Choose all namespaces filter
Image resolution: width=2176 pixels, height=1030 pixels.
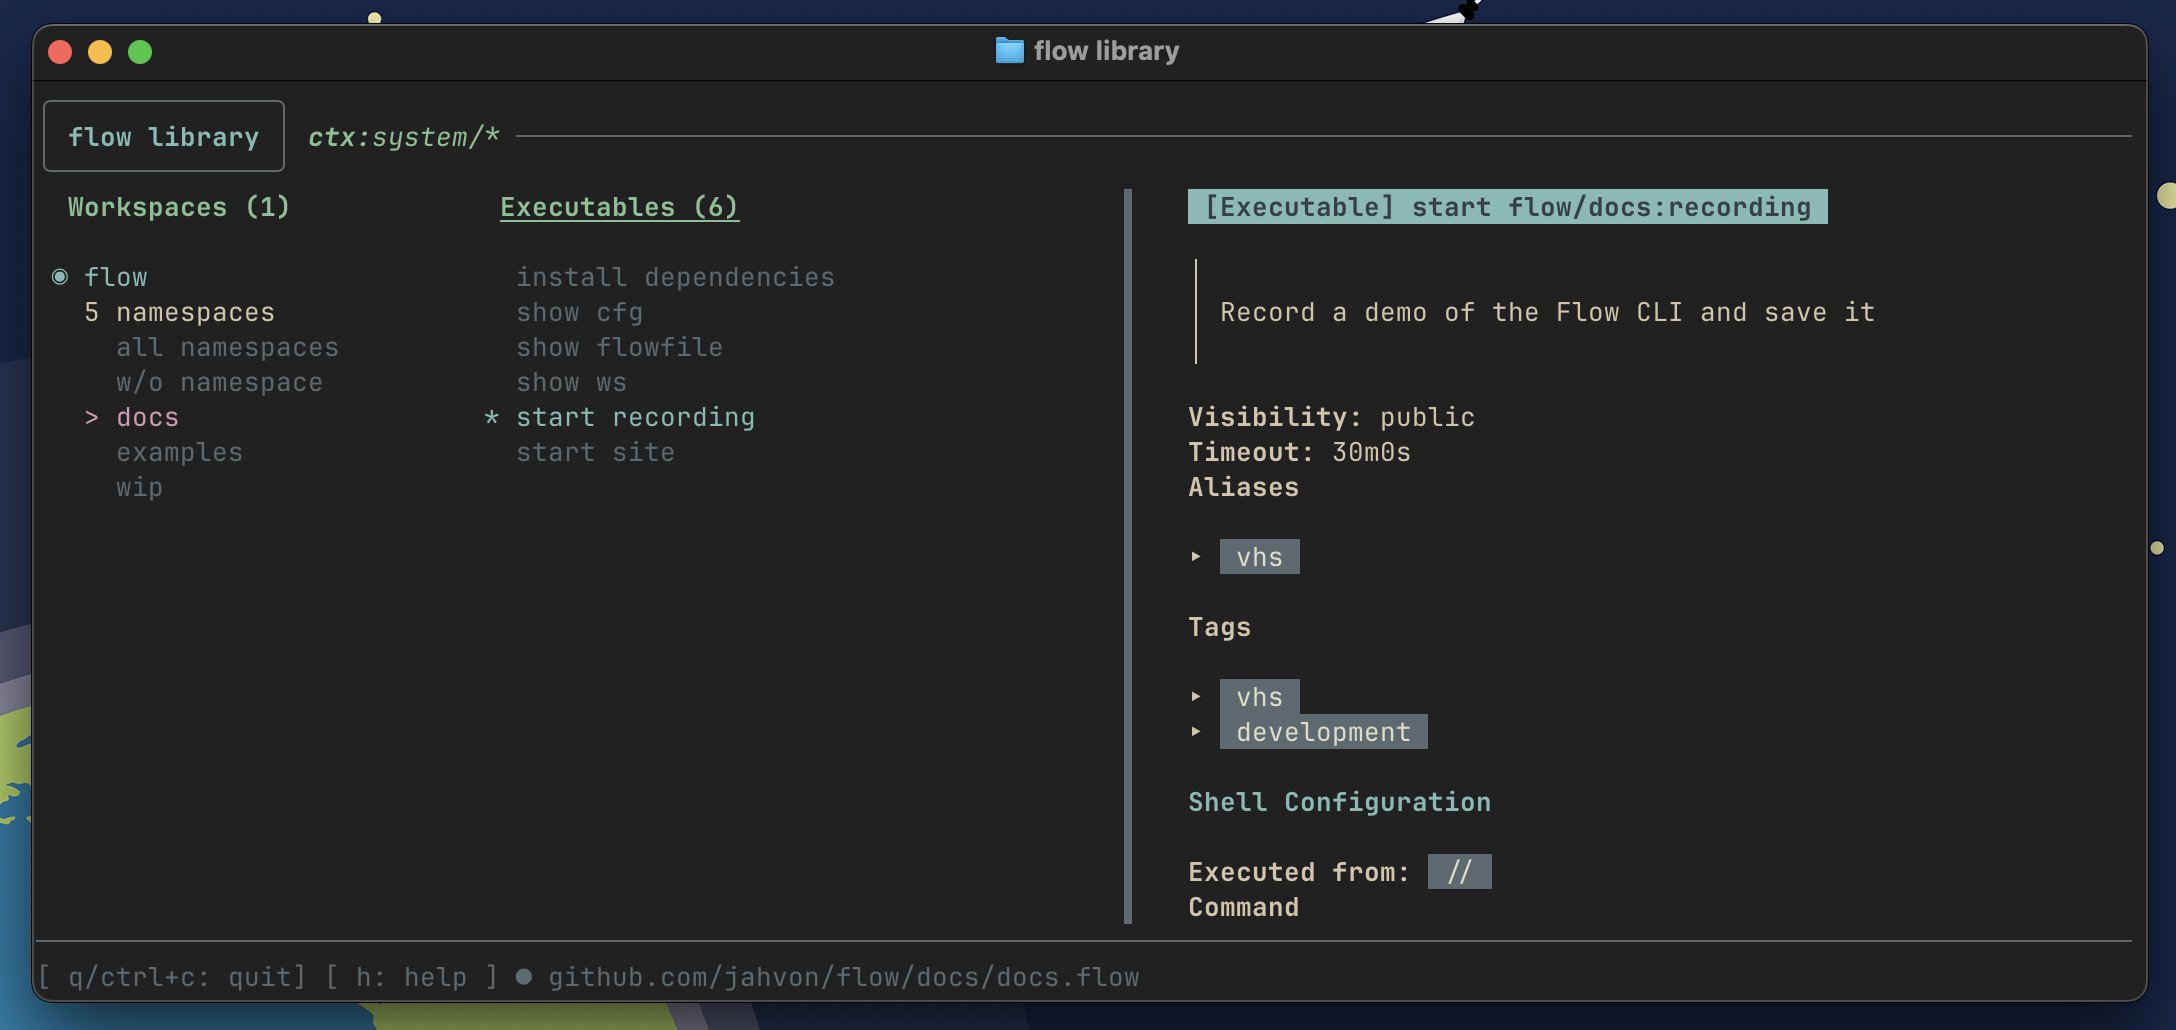coord(227,347)
